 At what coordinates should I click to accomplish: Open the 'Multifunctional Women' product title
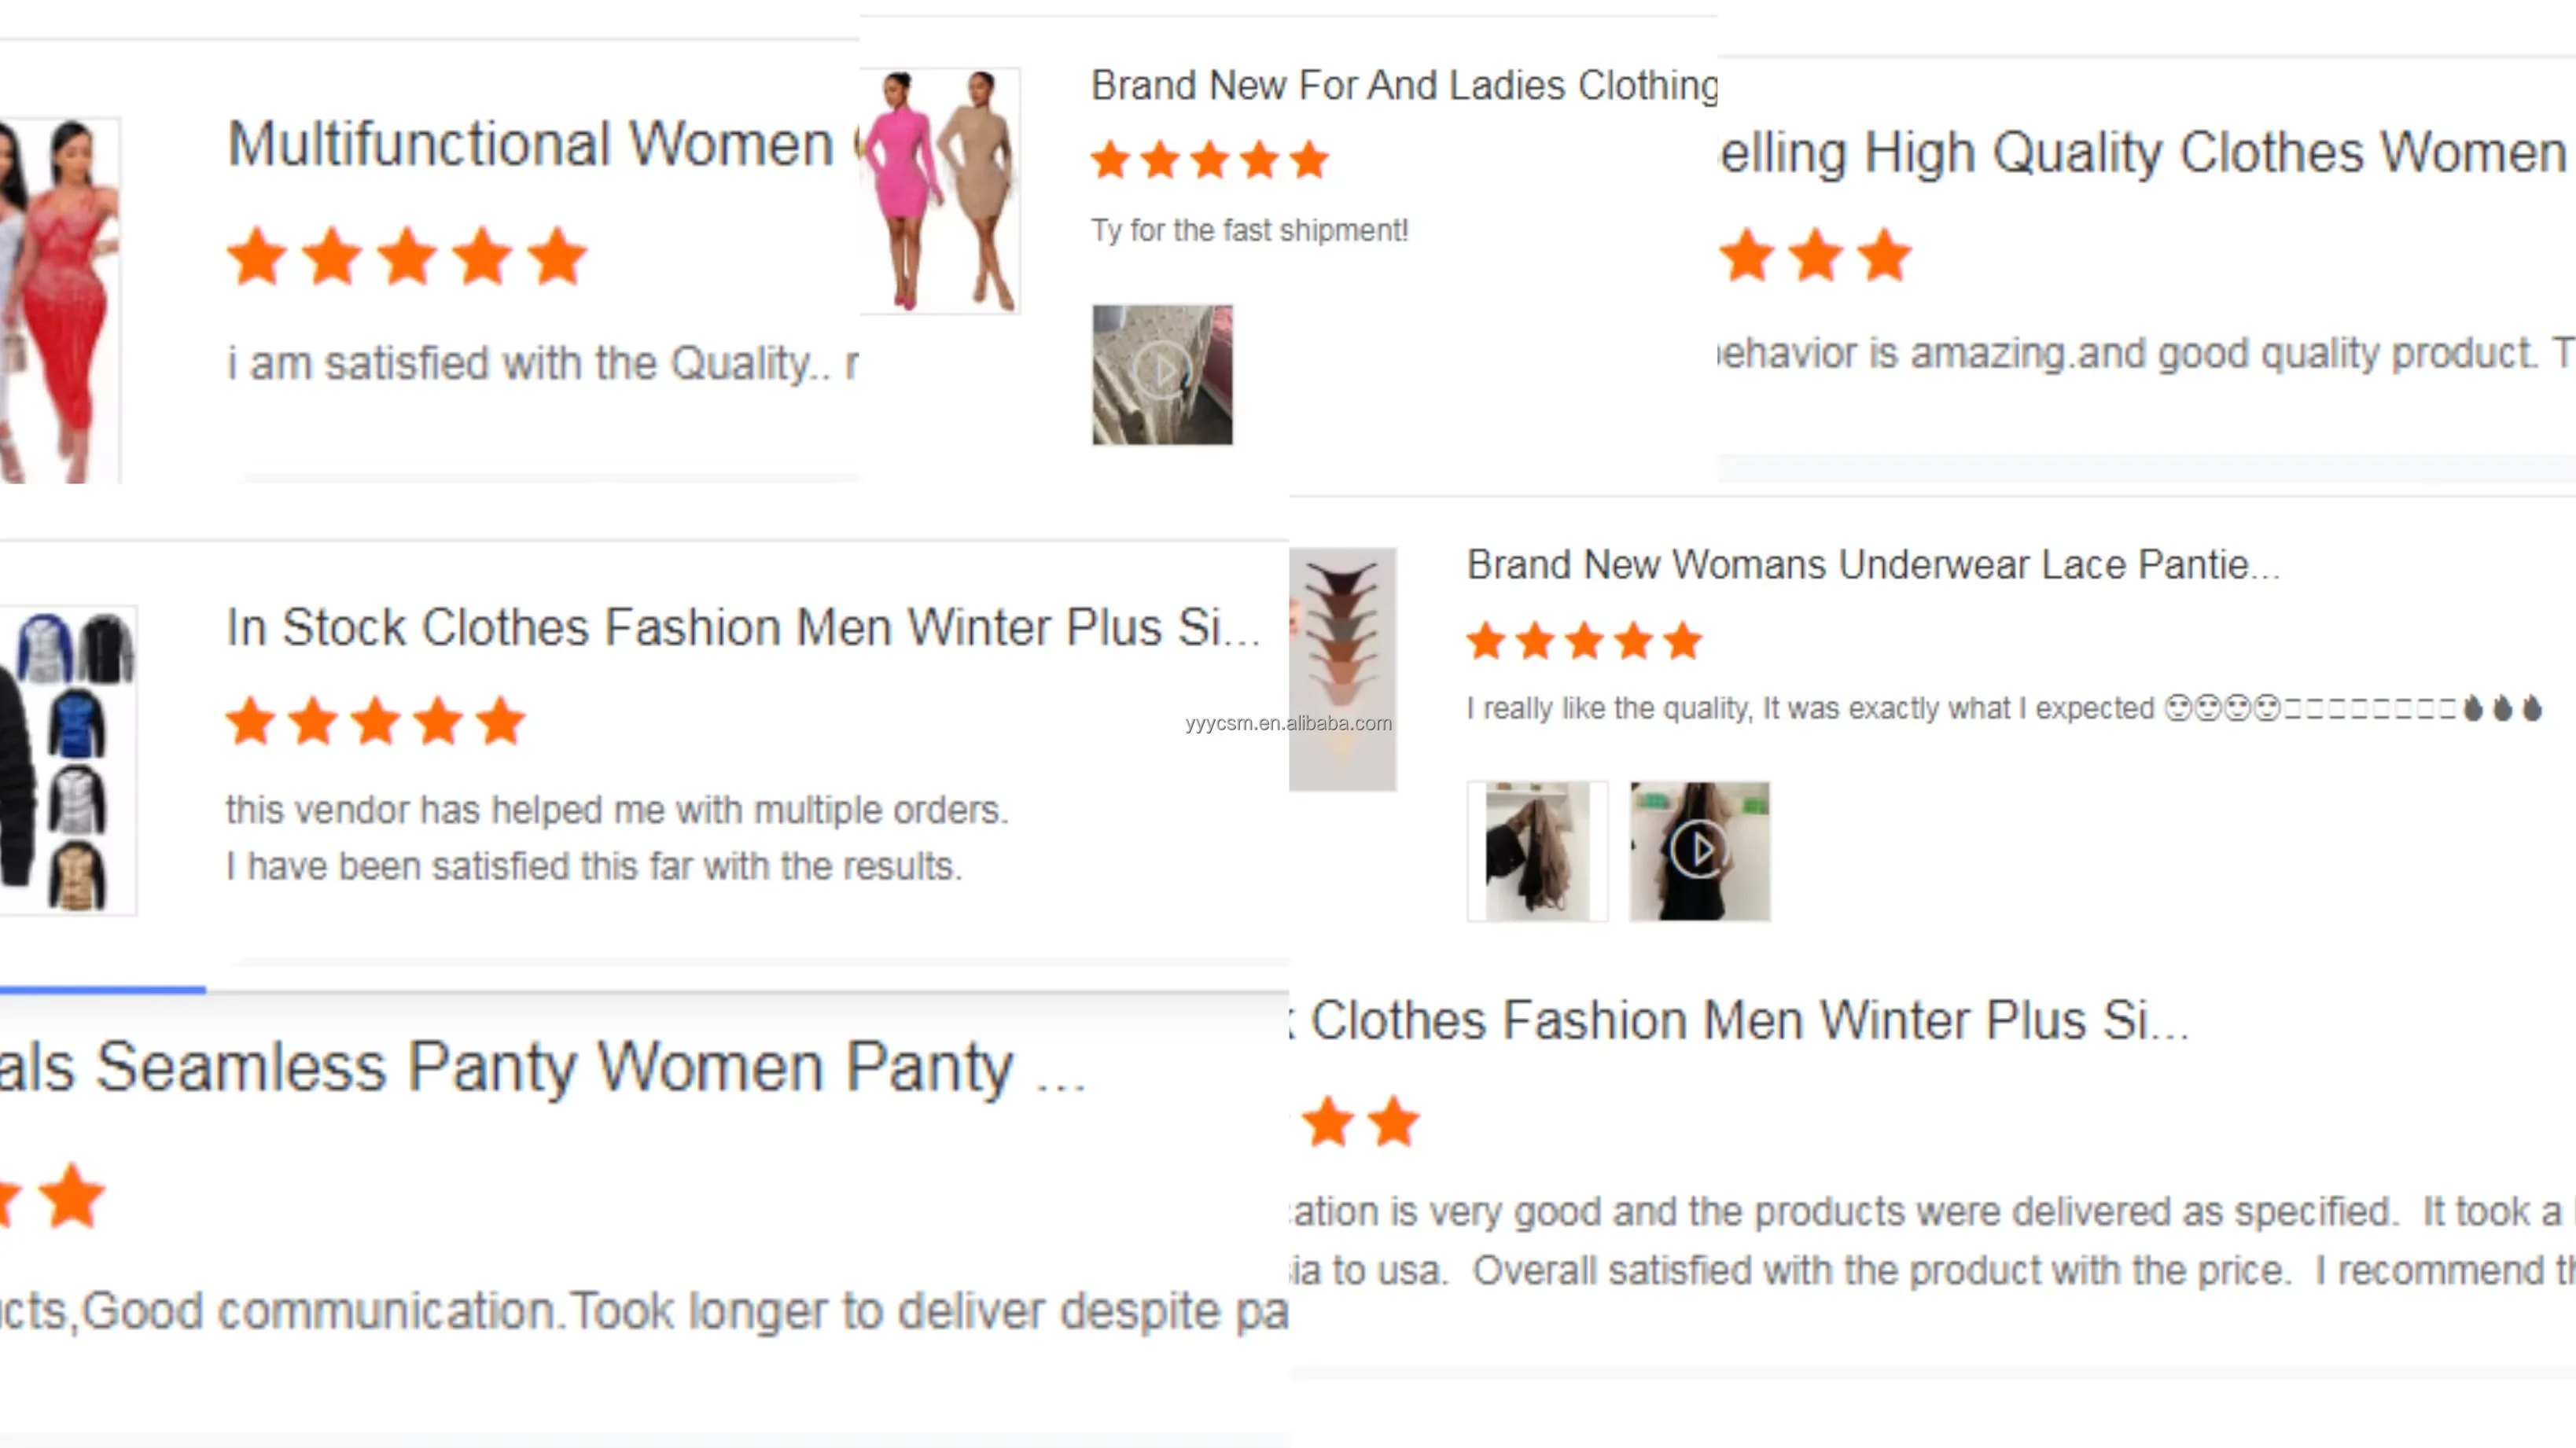(x=530, y=145)
